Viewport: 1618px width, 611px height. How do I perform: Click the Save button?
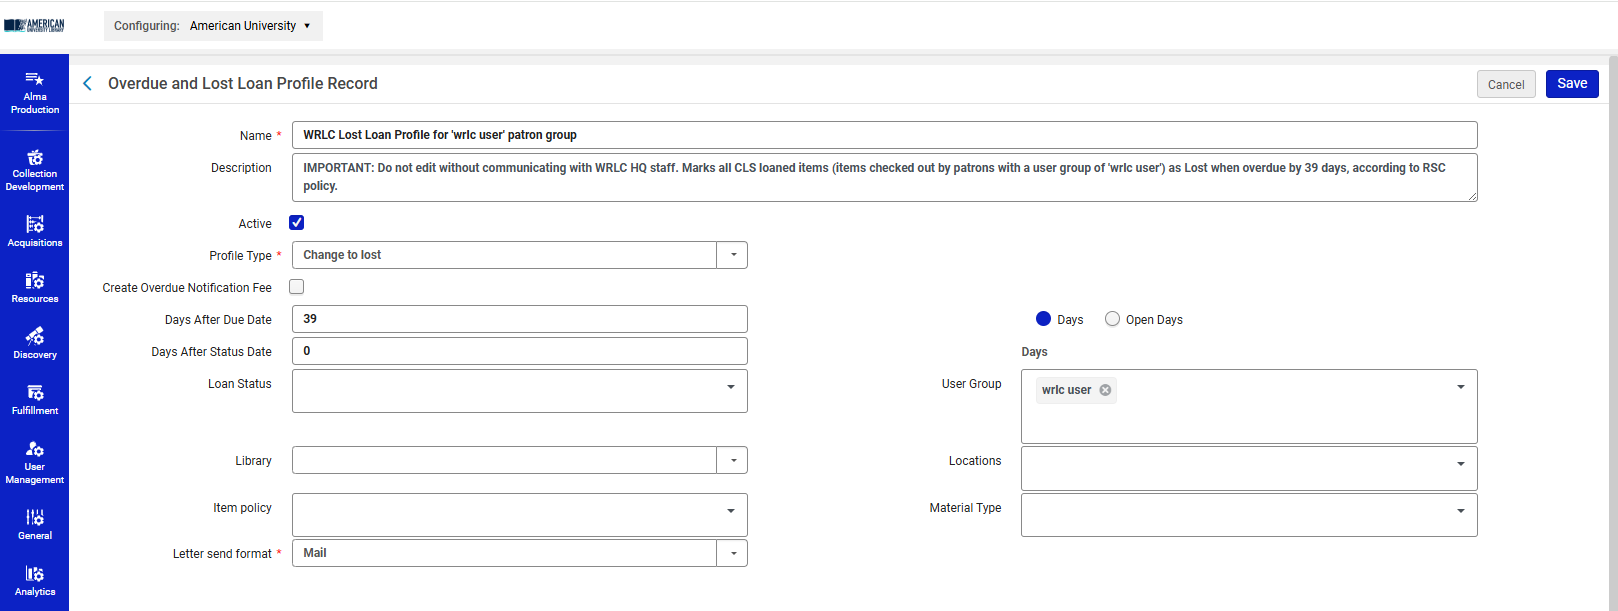coord(1572,84)
